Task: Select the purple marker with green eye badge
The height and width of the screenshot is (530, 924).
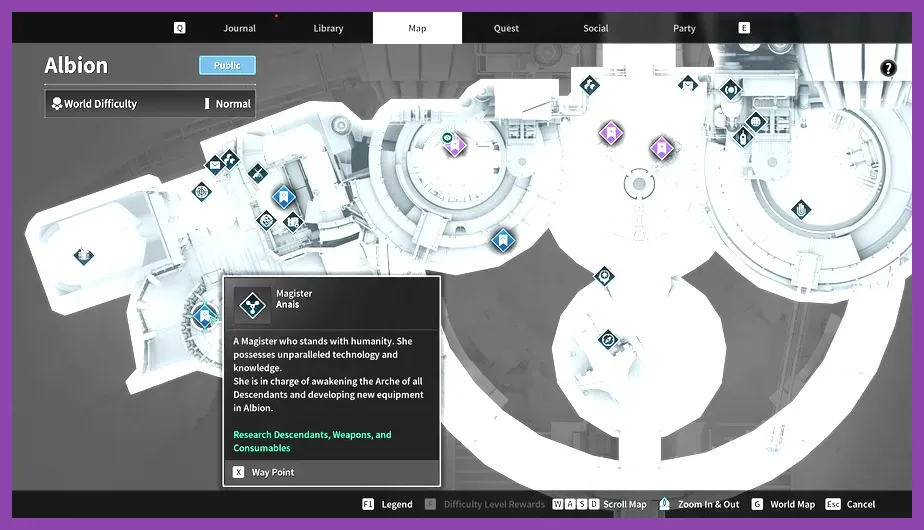Action: [x=454, y=144]
